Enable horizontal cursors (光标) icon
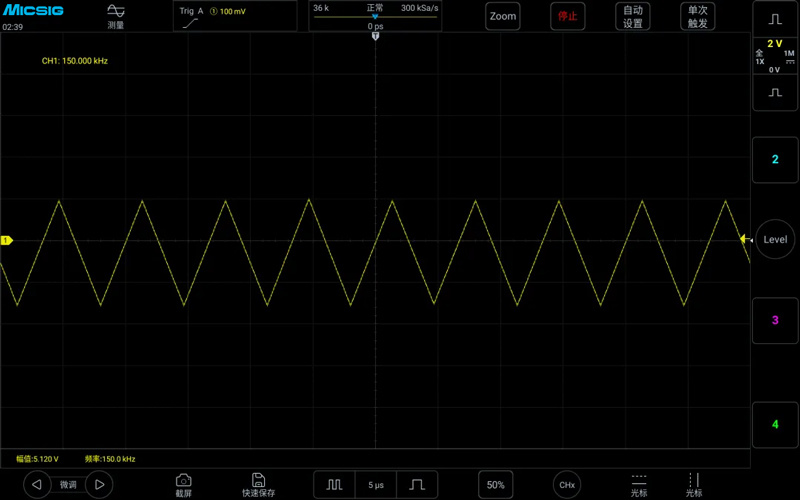The height and width of the screenshot is (500, 800). (639, 485)
